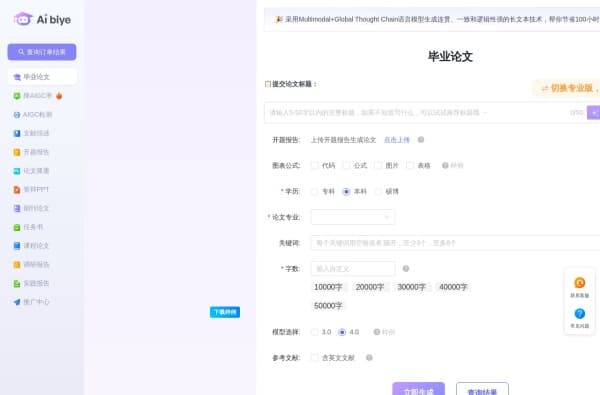600x395 pixels.
Task: Choose model 4.0 radio button
Action: click(342, 332)
